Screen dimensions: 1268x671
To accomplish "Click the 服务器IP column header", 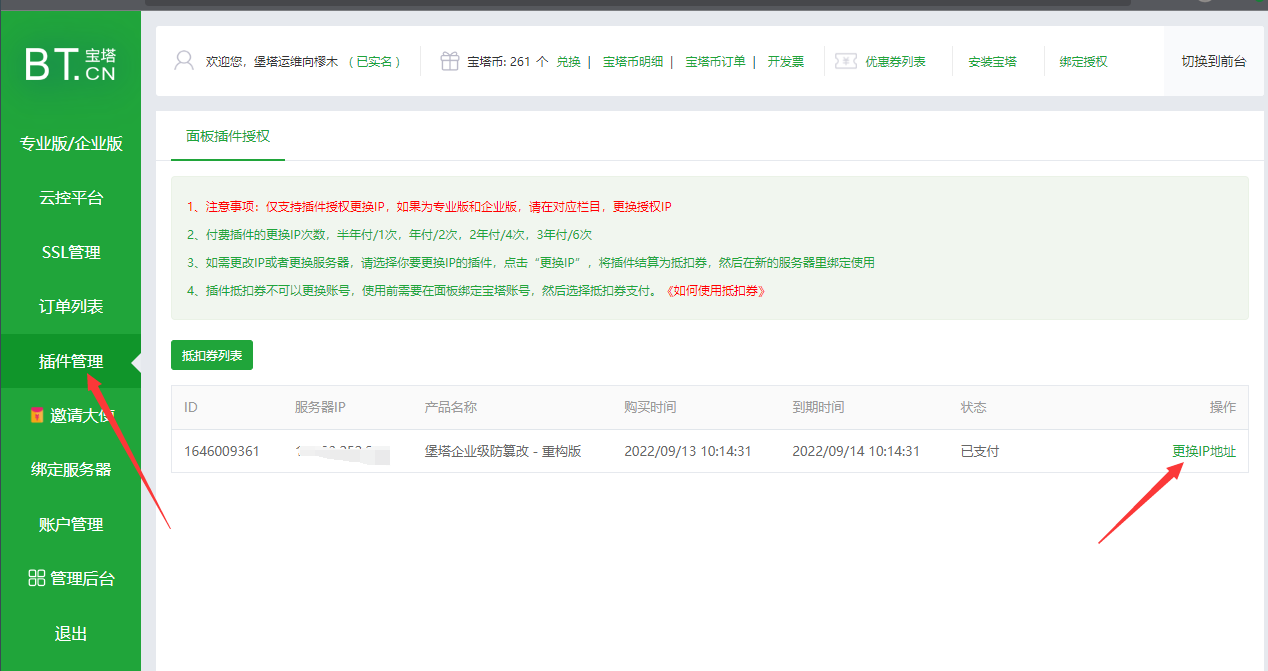I will tap(320, 407).
